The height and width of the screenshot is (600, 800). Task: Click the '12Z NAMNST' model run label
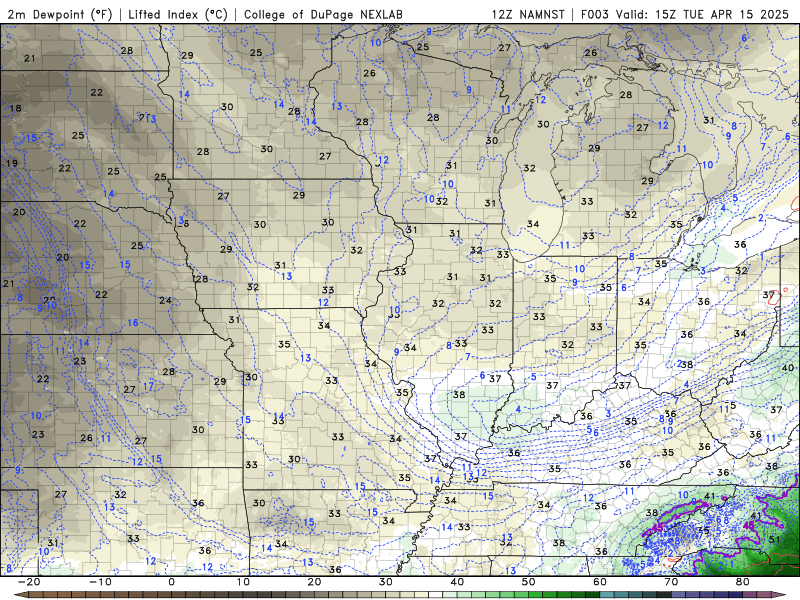[528, 14]
